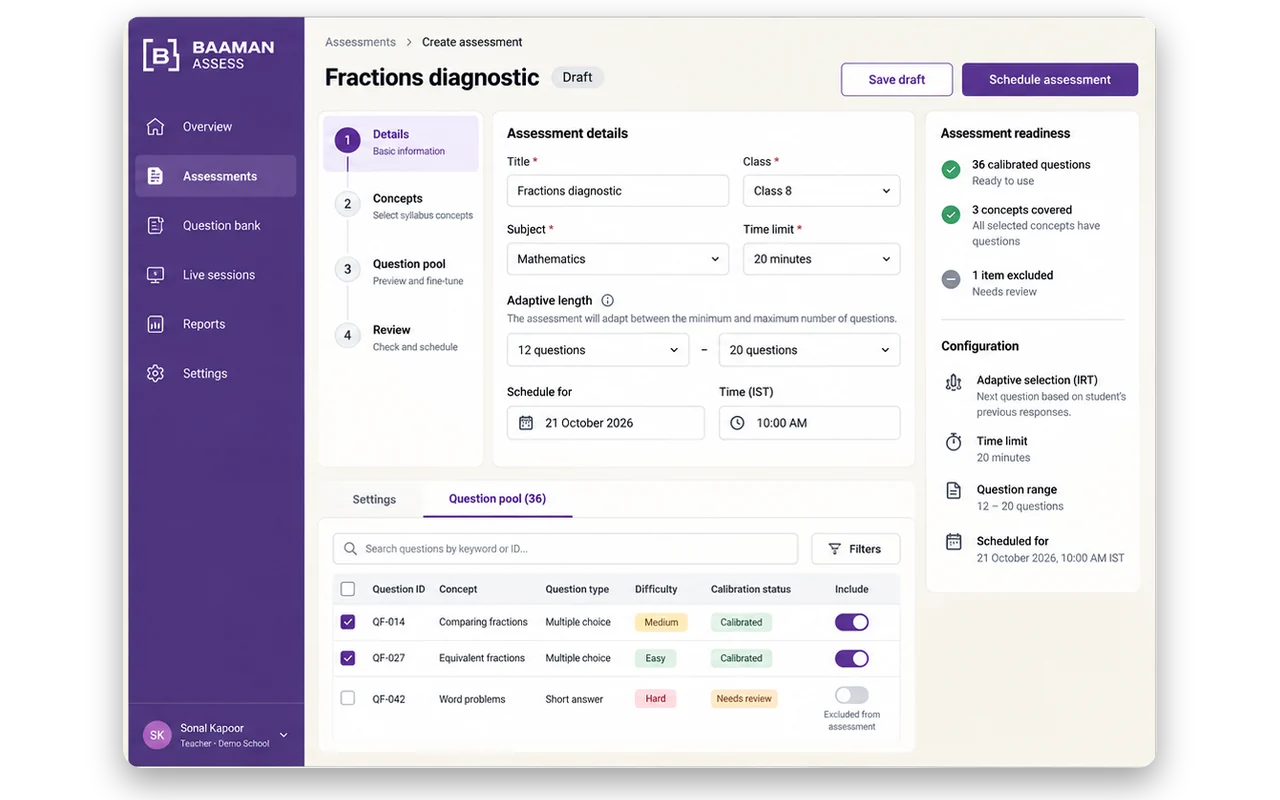Open the 12 questions minimum dropdown
The width and height of the screenshot is (1280, 800).
coord(598,350)
